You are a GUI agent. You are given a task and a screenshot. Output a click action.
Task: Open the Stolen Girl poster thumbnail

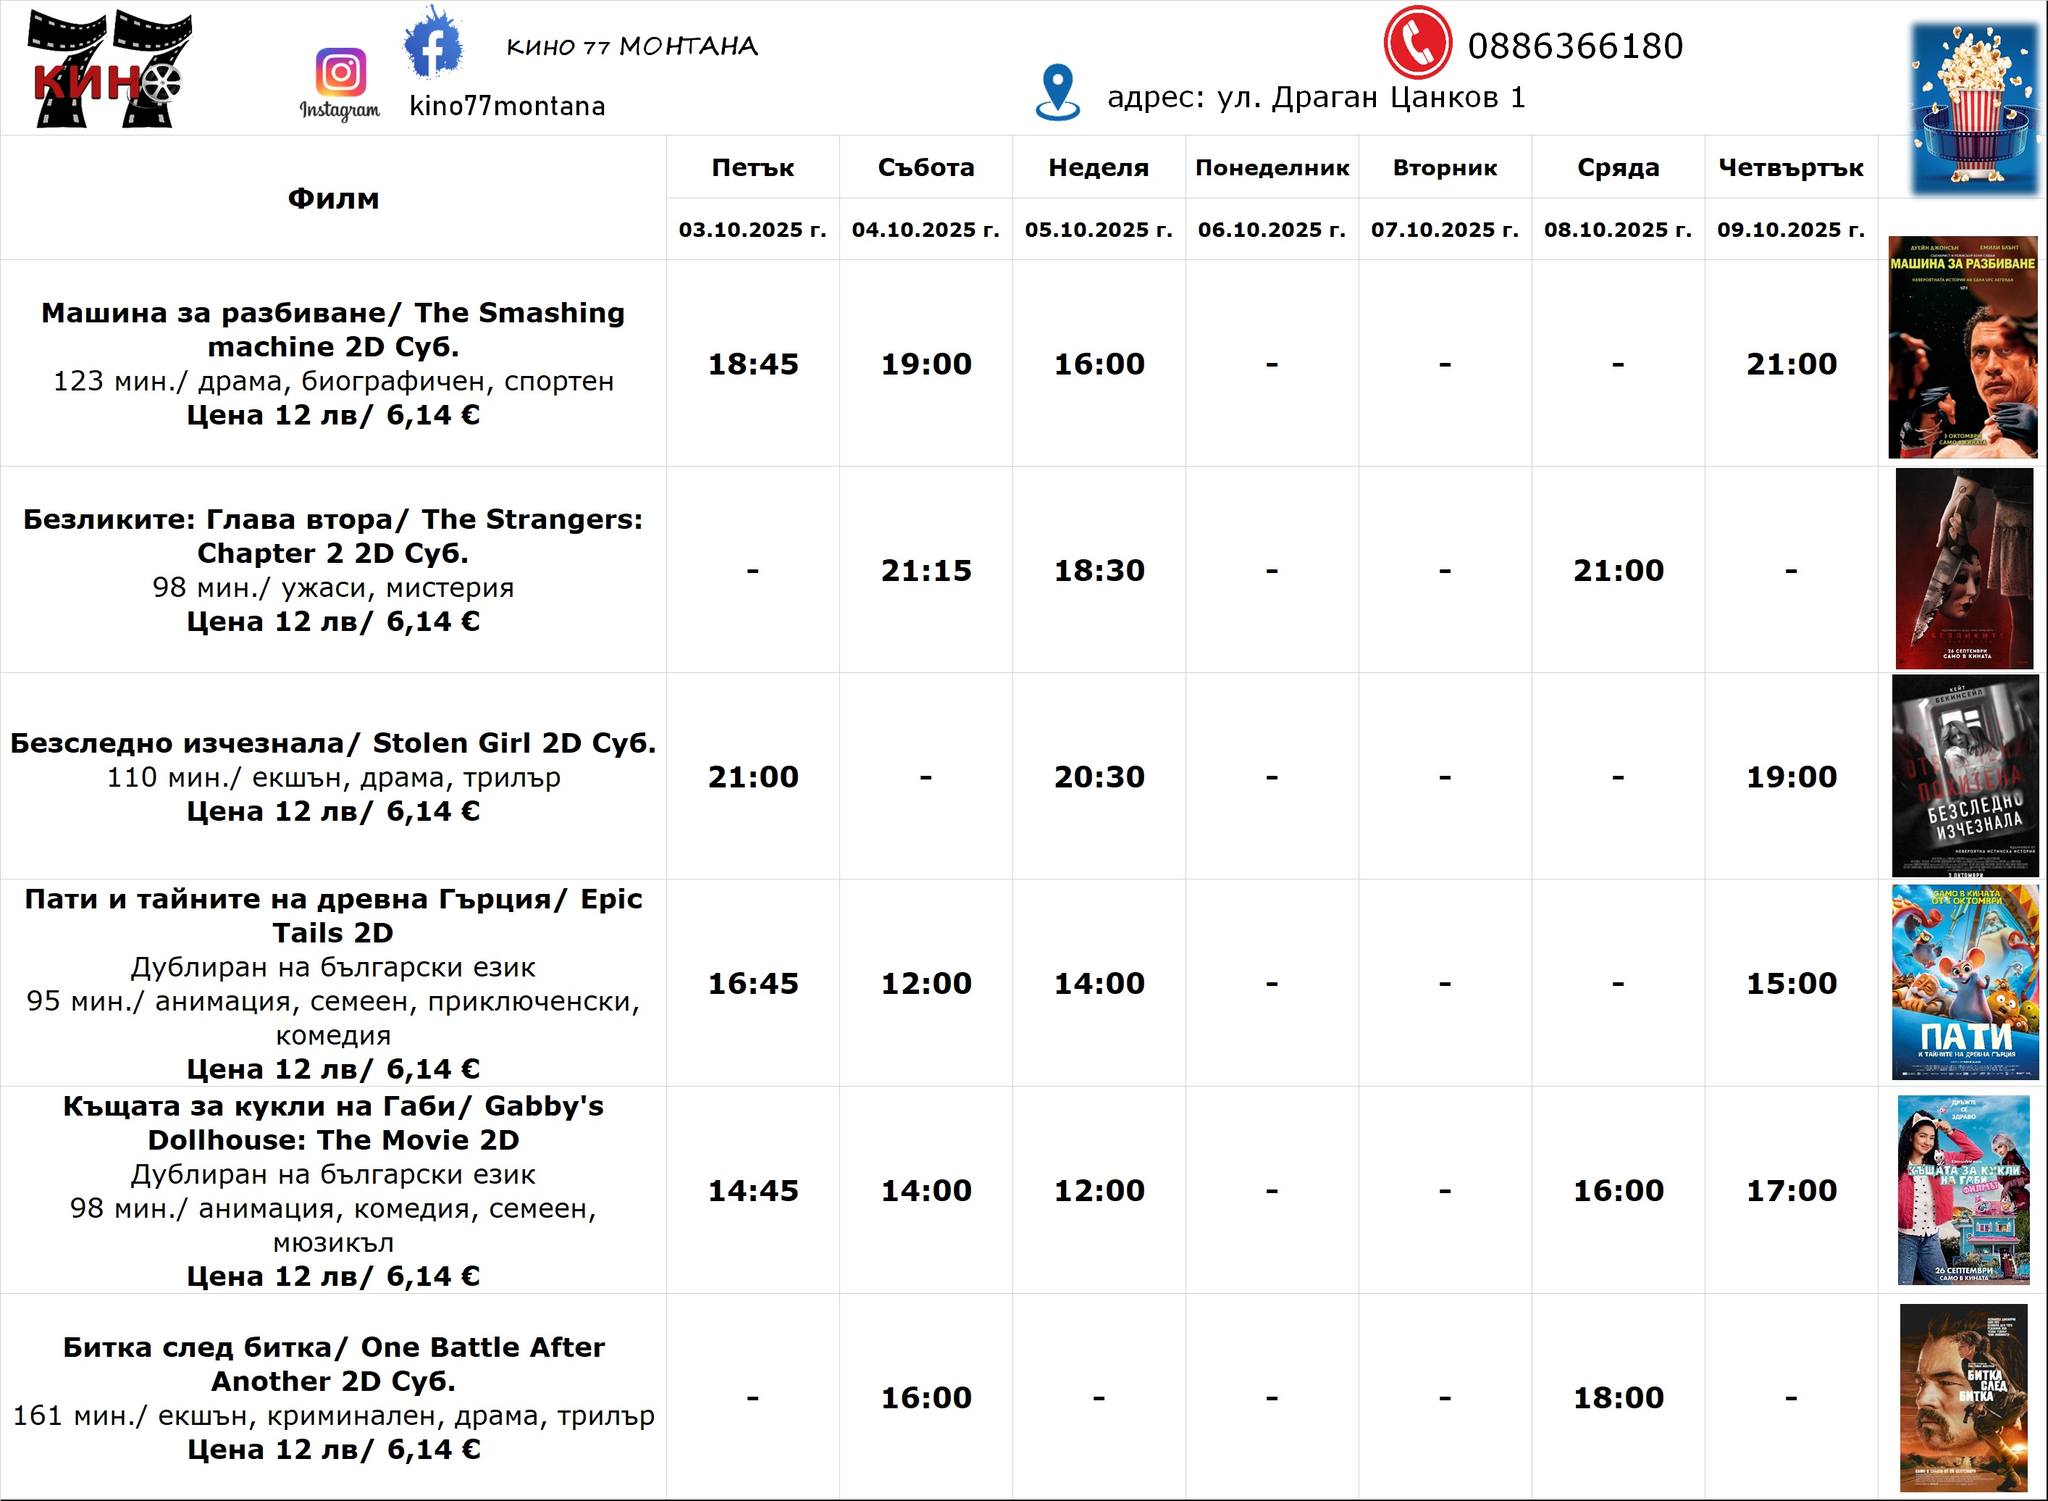coord(1964,775)
